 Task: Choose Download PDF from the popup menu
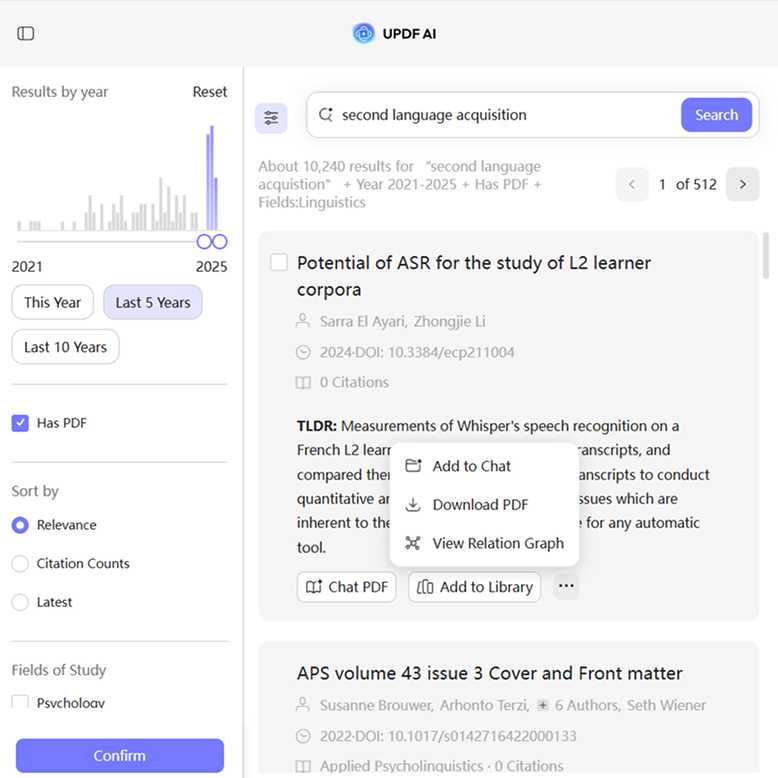pyautogui.click(x=480, y=505)
